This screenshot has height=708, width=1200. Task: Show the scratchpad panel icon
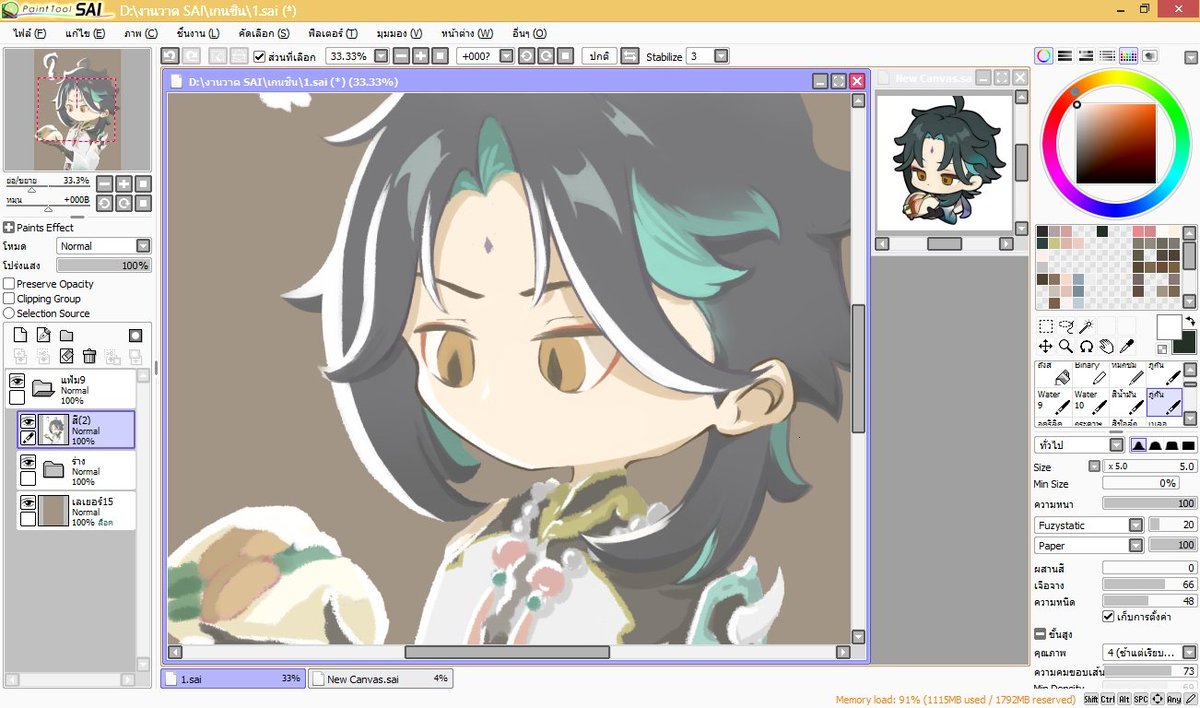(1150, 56)
